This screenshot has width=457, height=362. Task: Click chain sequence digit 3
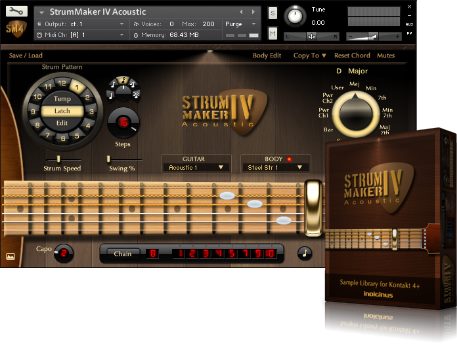[x=206, y=254]
